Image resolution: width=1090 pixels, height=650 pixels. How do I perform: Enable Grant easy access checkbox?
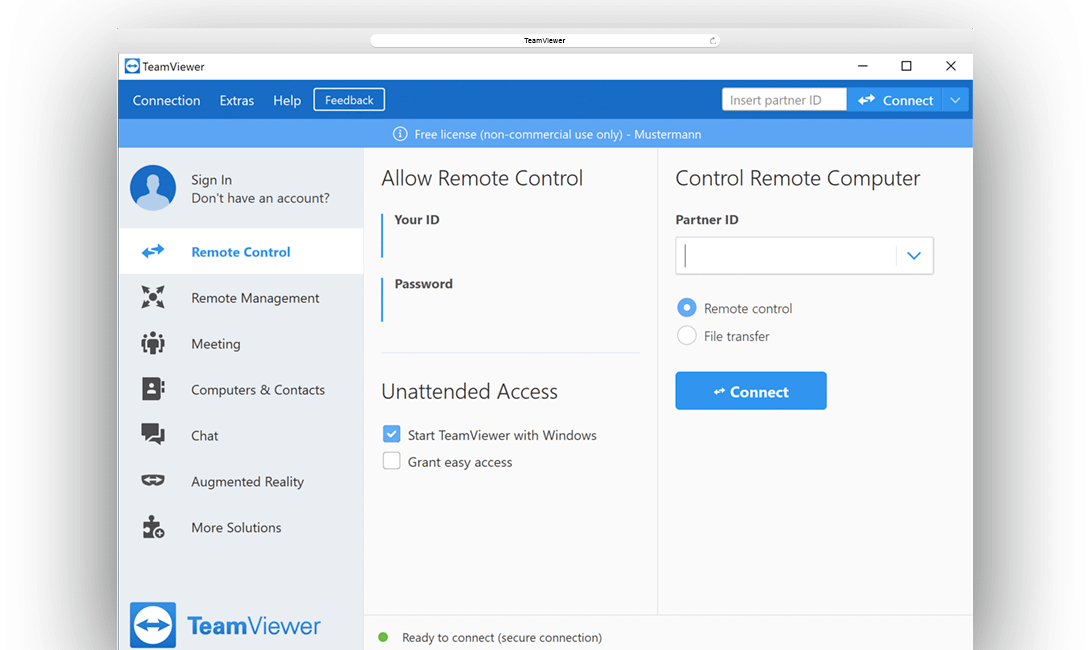click(391, 462)
